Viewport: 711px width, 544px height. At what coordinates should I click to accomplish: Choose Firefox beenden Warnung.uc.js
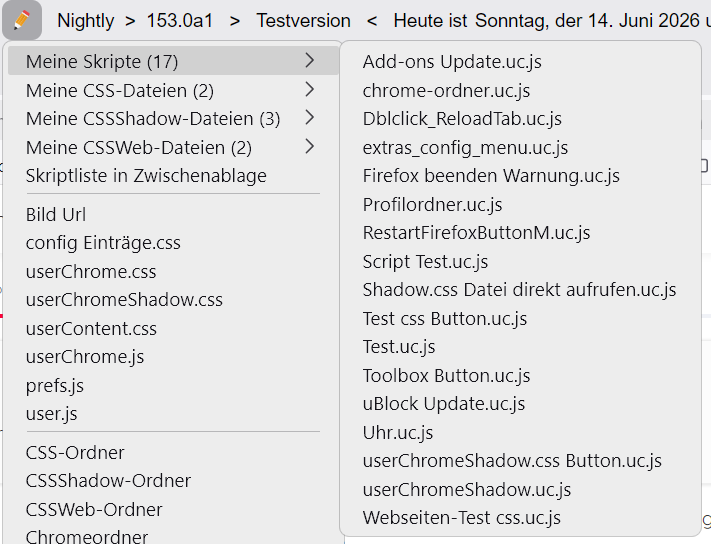(x=520, y=176)
